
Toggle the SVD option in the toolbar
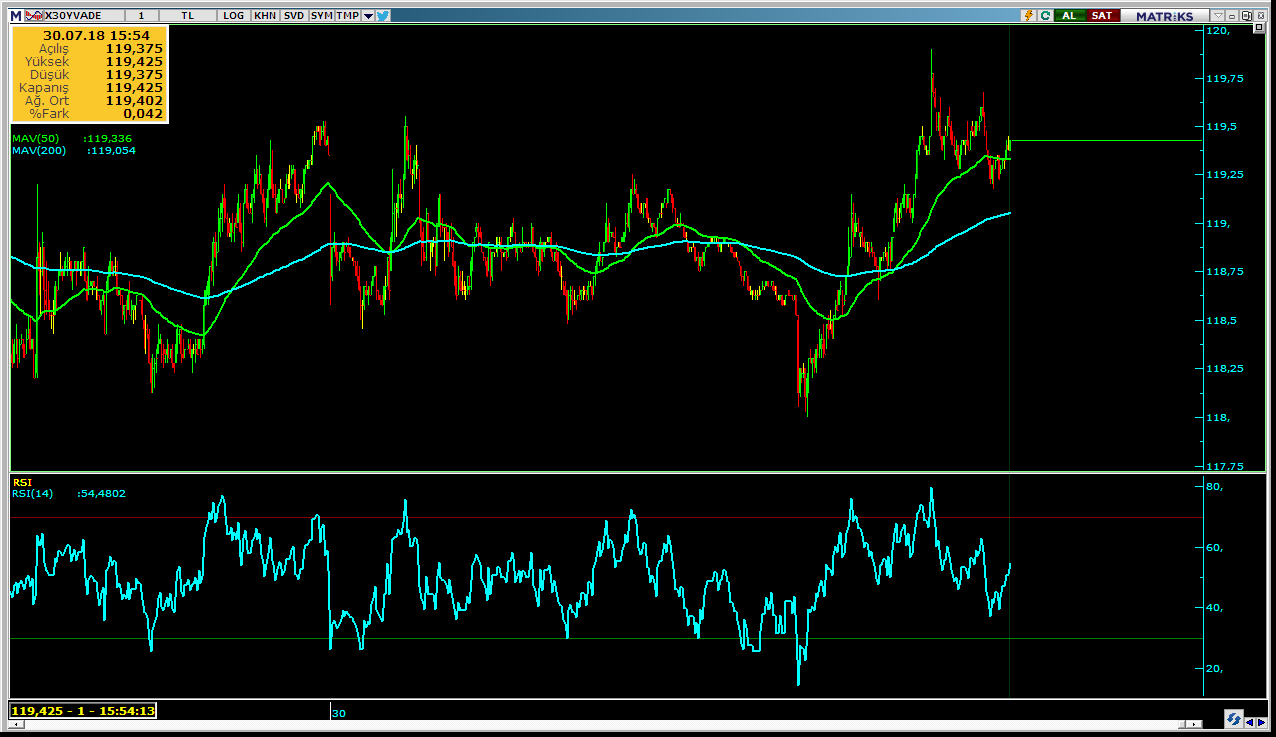(294, 16)
